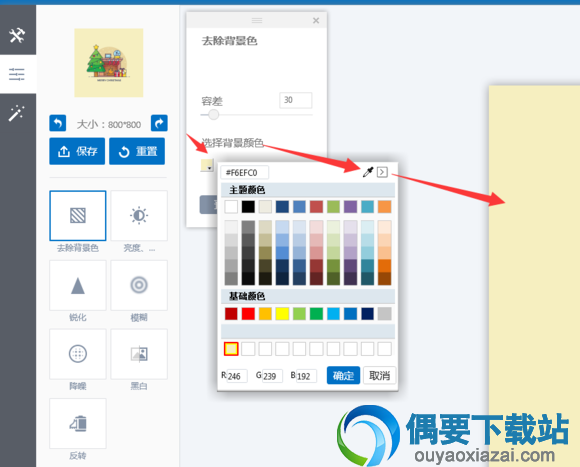This screenshot has height=467, width=580.
Task: Select the brightness 亮度 tool
Action: 139,216
